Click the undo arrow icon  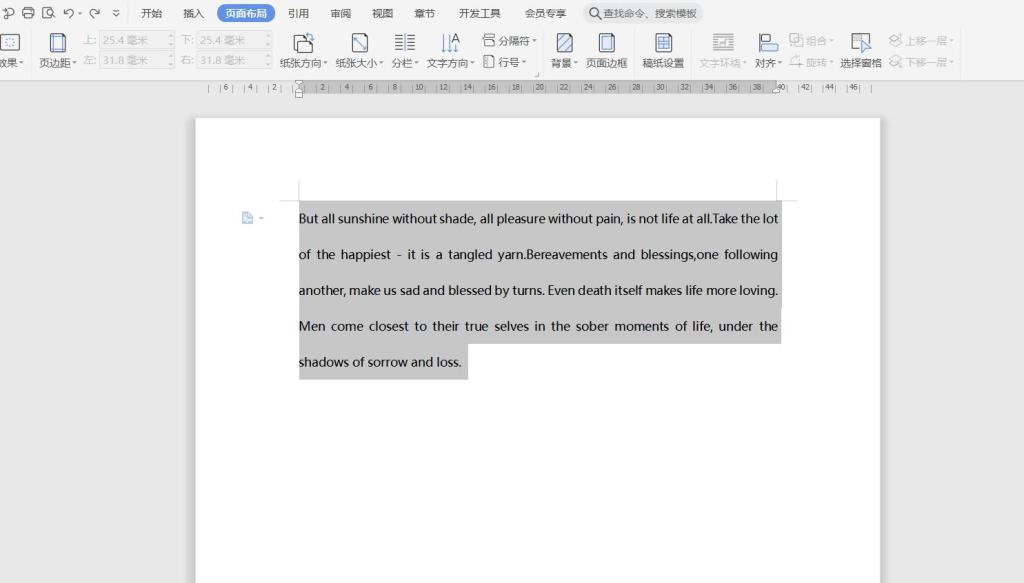(x=68, y=13)
